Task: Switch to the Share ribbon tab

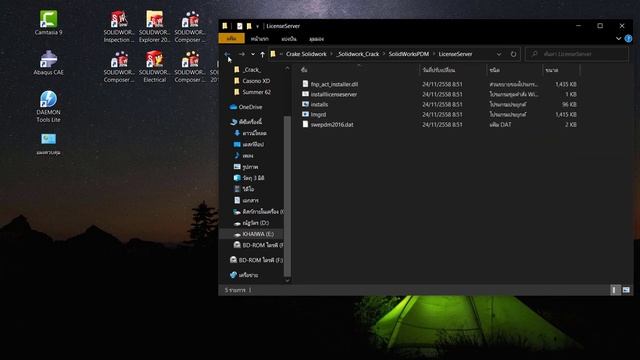Action: coord(289,39)
